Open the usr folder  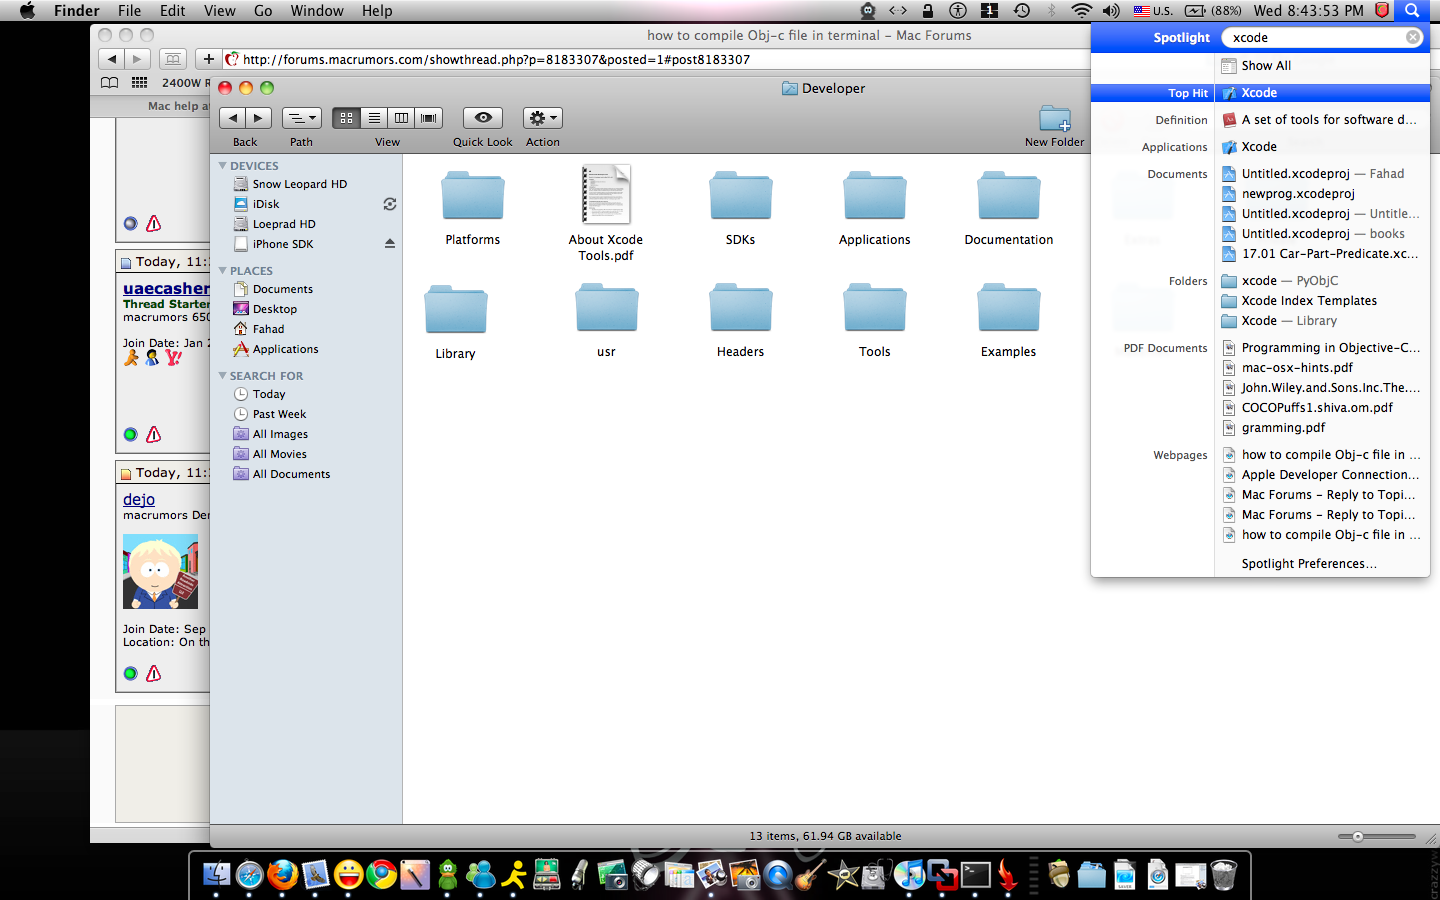pyautogui.click(x=607, y=308)
